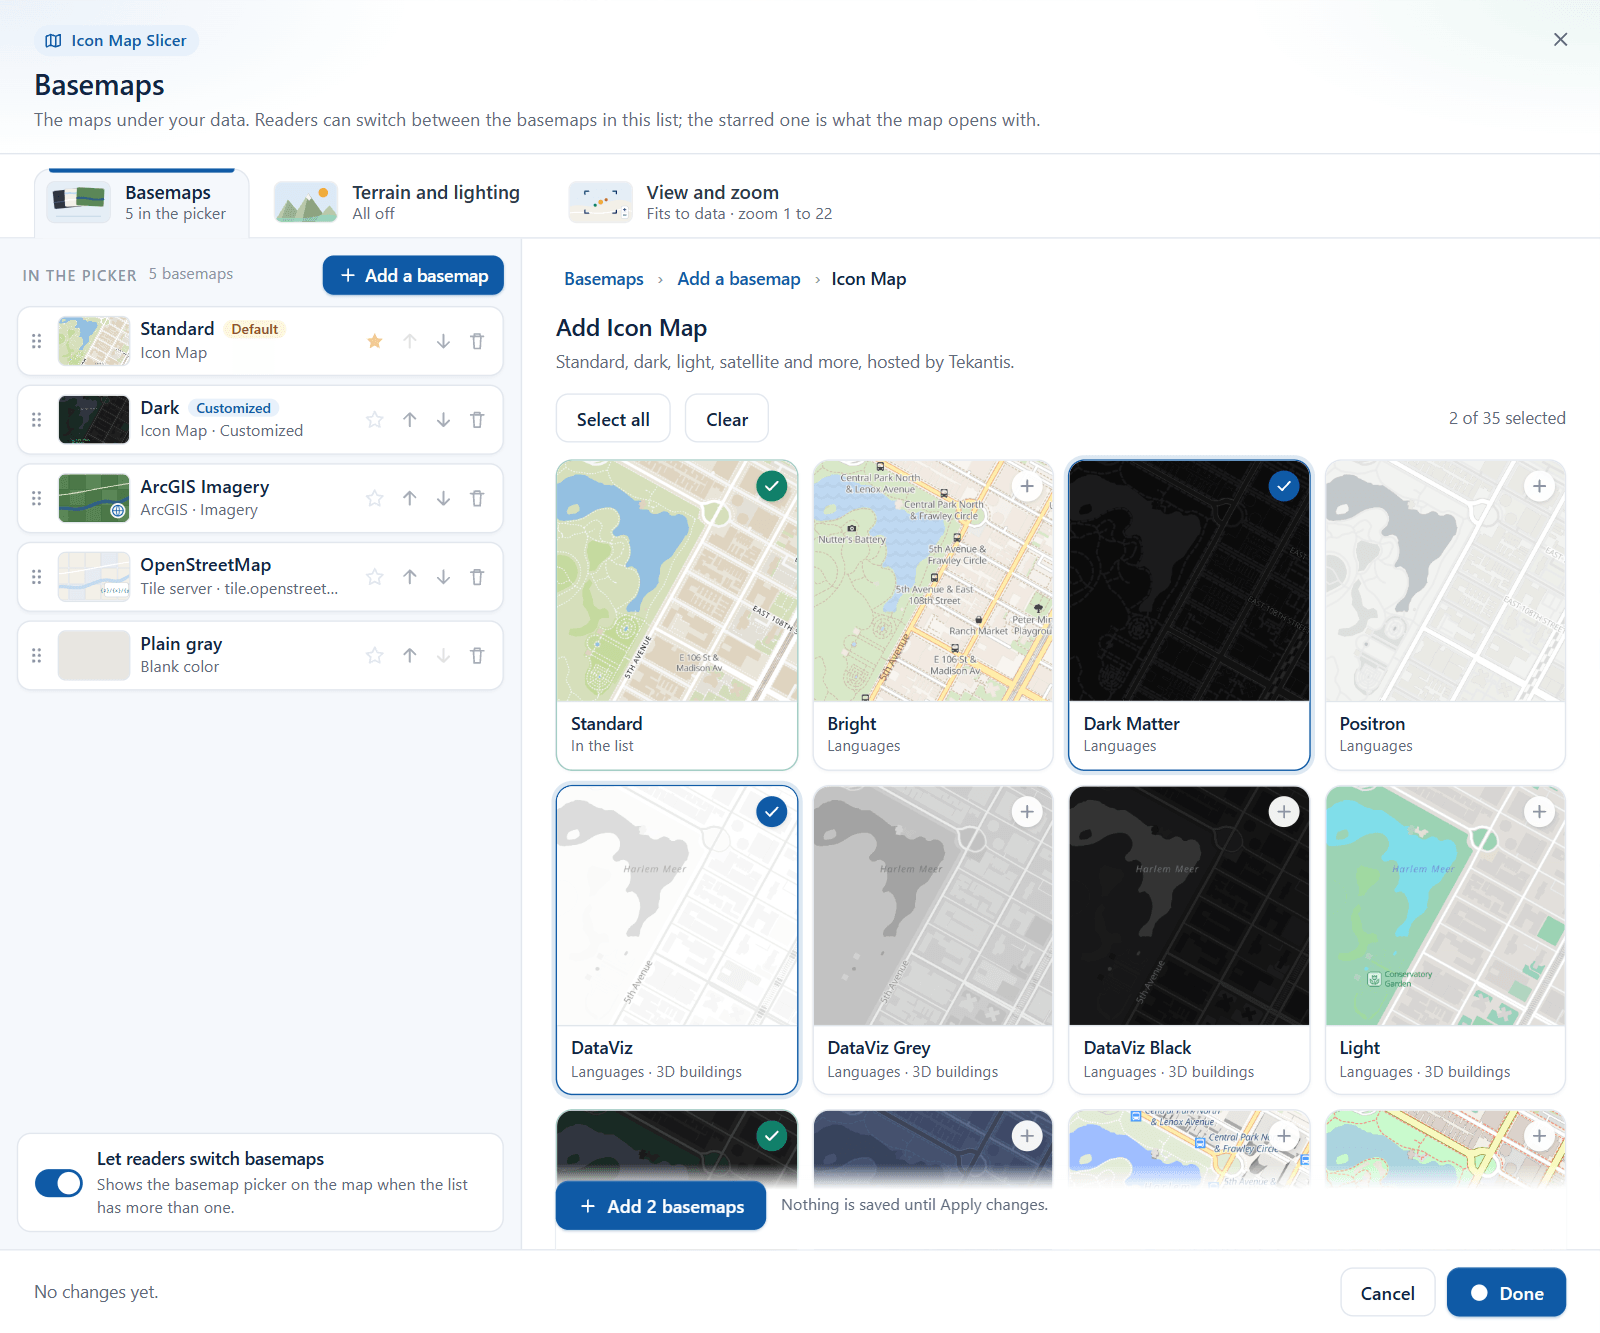The height and width of the screenshot is (1333, 1600).
Task: Open the Terrain and lighting tab
Action: click(x=398, y=203)
